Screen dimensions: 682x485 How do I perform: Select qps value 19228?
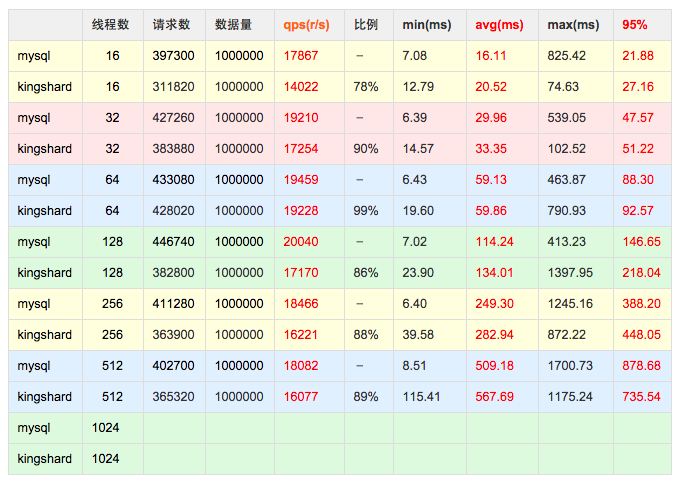click(301, 211)
